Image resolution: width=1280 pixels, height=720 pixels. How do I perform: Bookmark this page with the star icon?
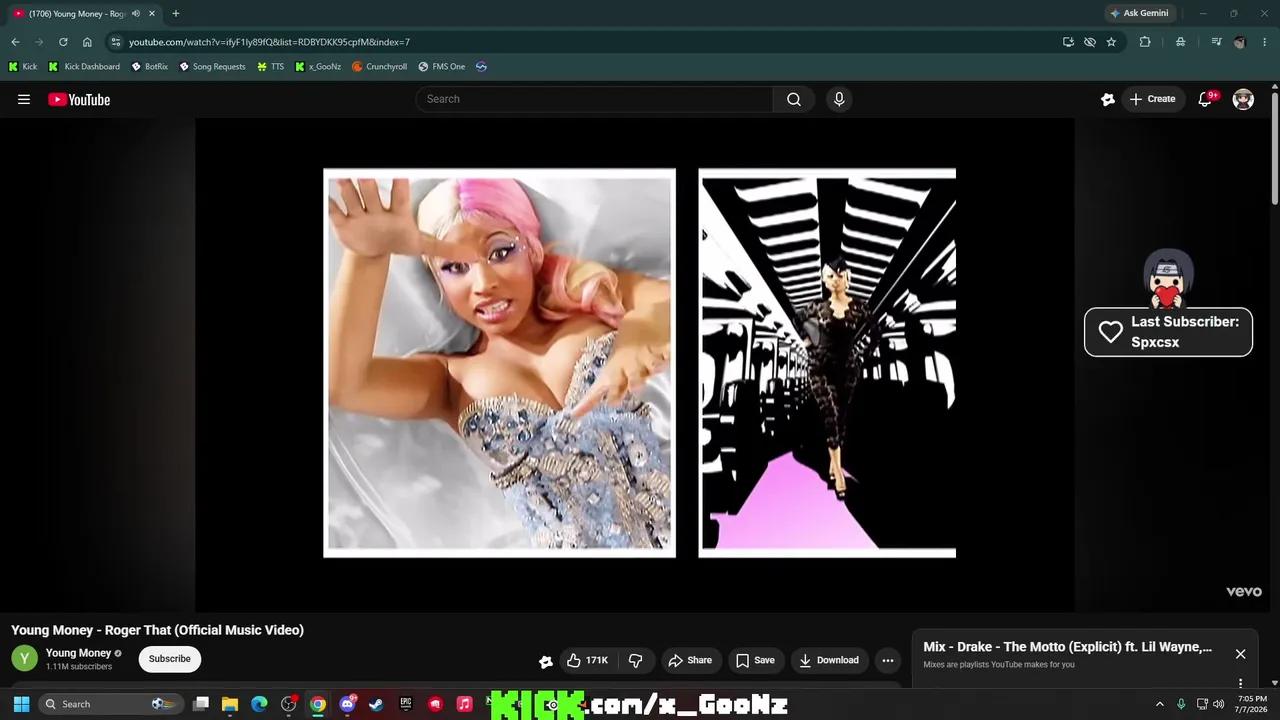pyautogui.click(x=1111, y=42)
